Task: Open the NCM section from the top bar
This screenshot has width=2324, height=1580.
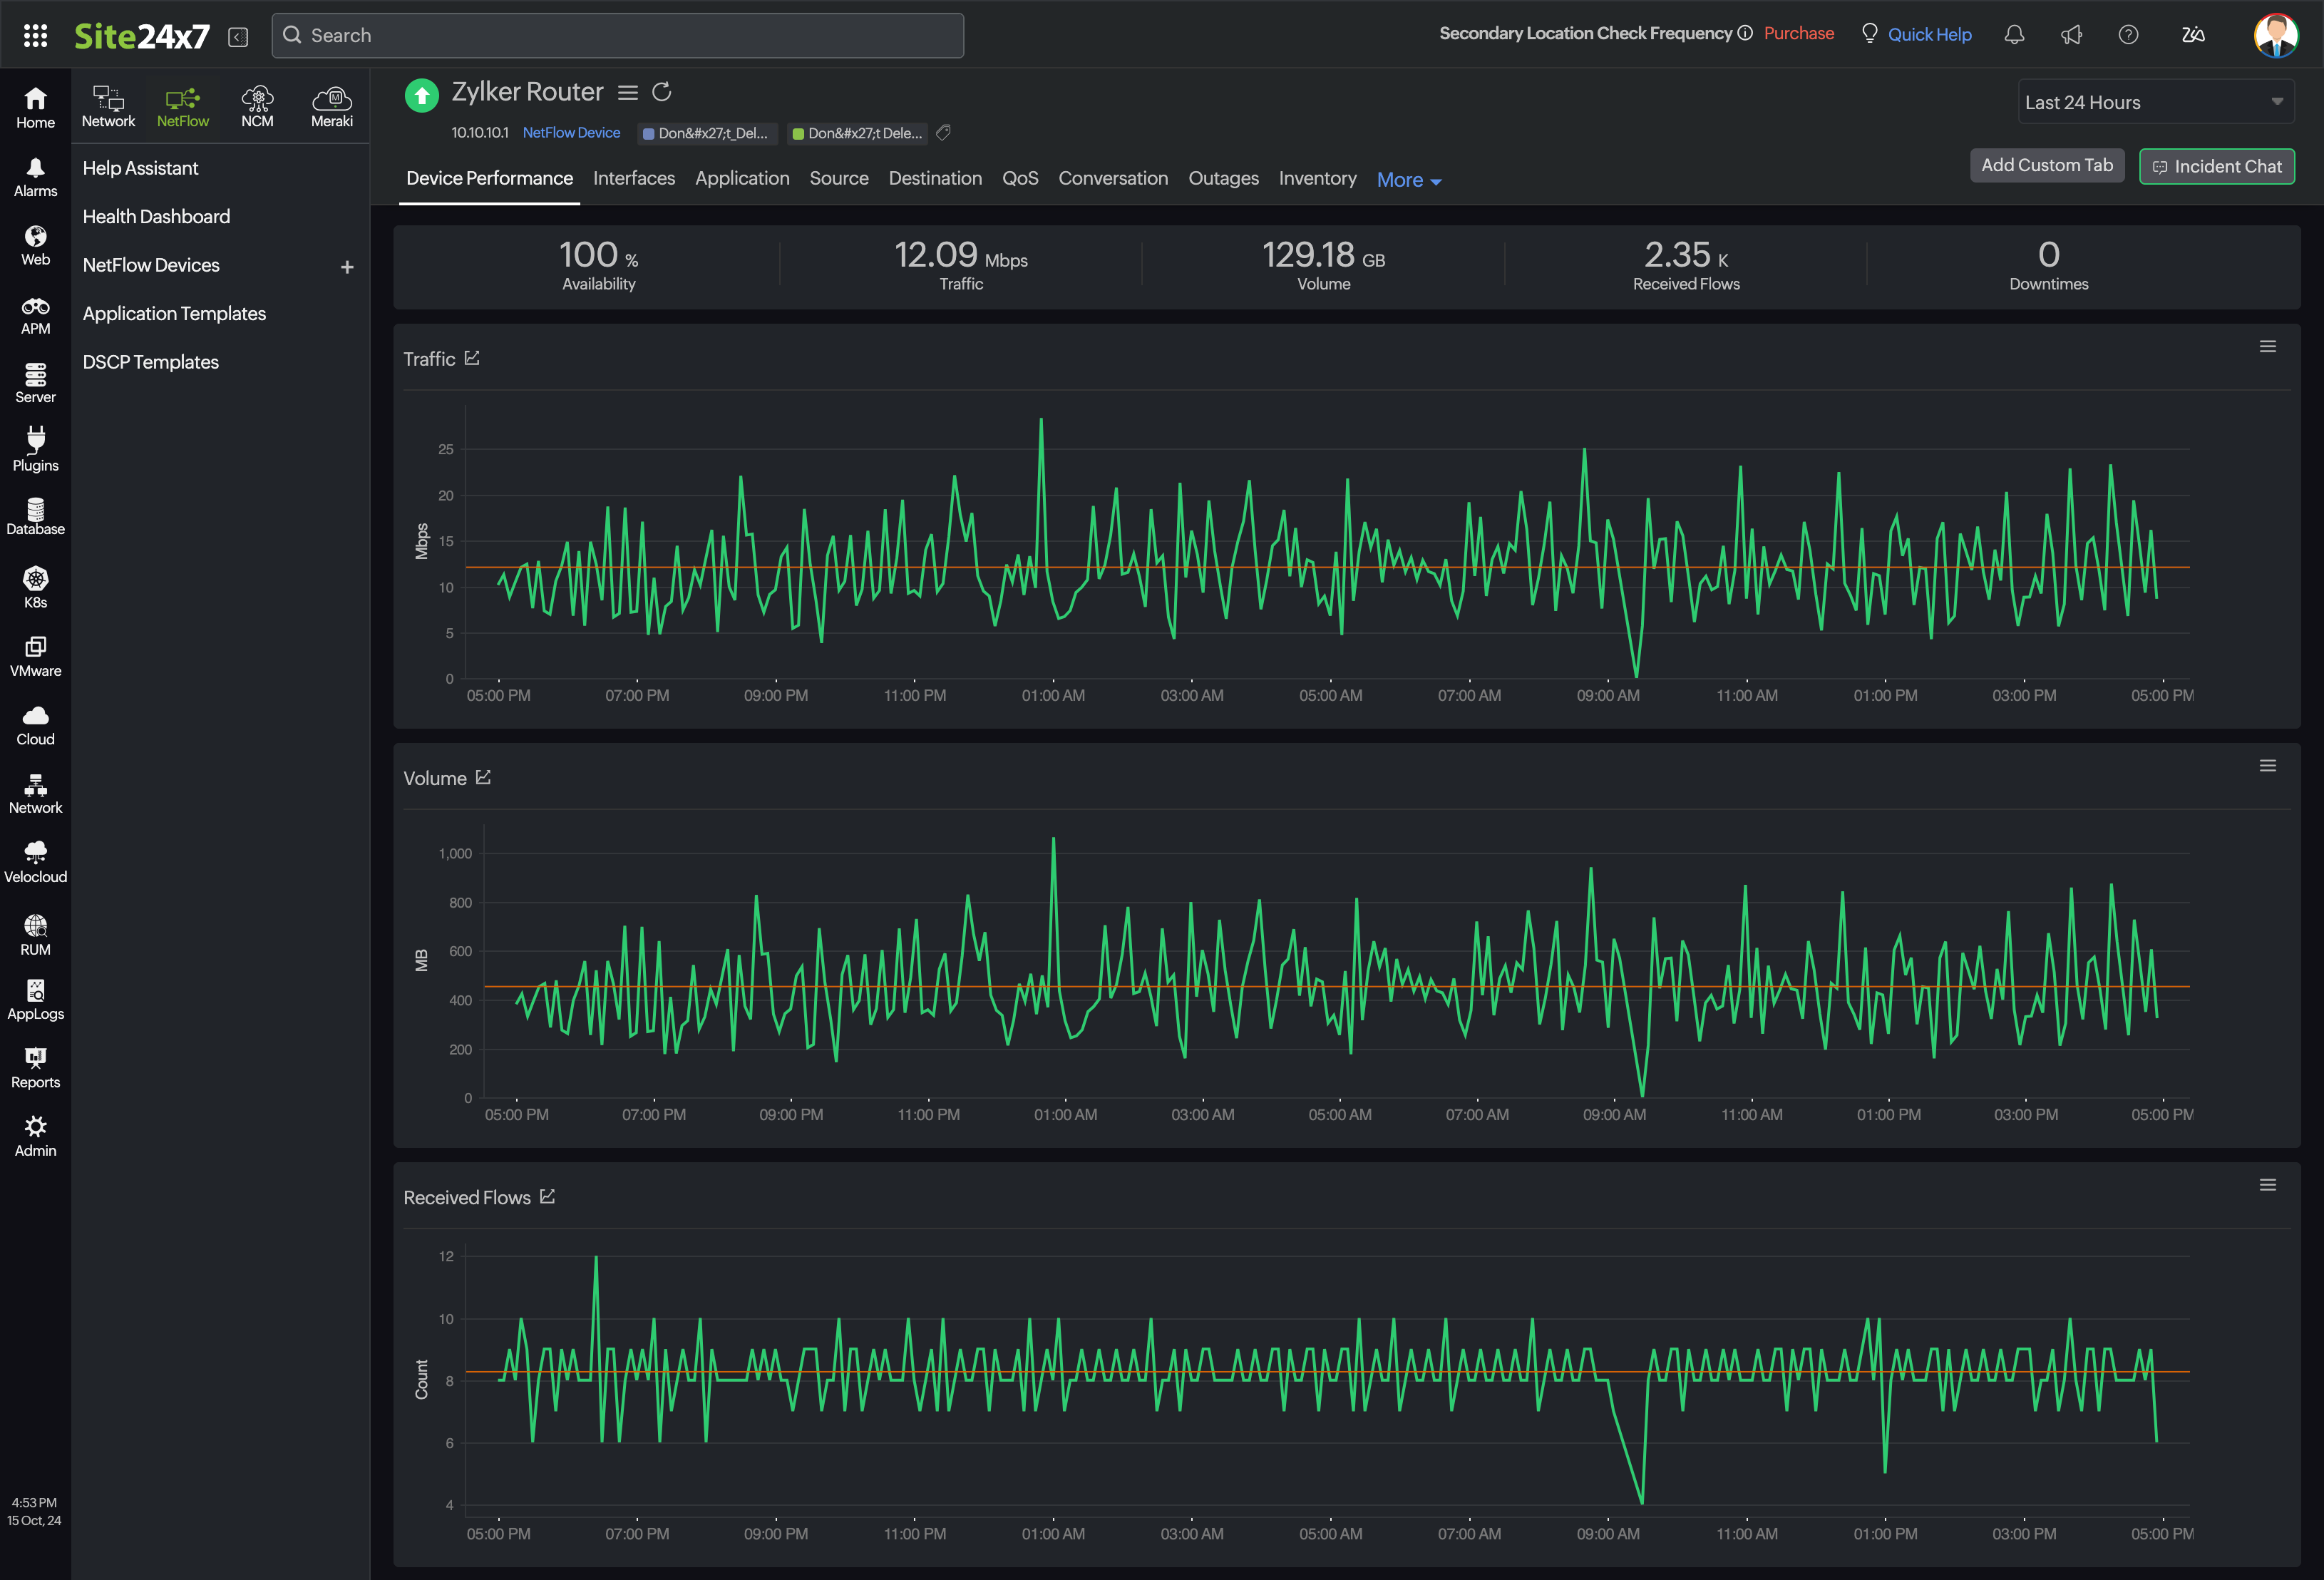Action: [257, 106]
